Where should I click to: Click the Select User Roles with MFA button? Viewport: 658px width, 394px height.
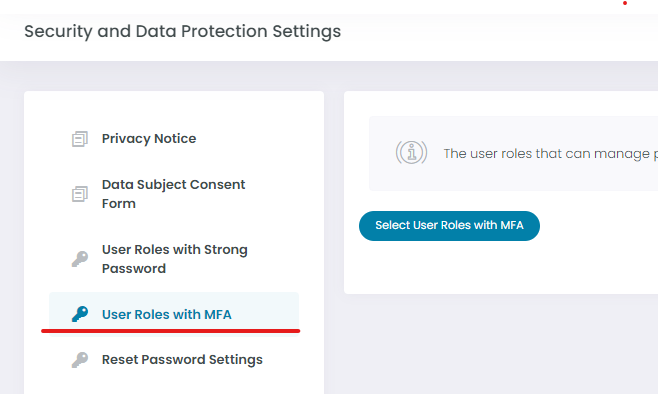(449, 226)
